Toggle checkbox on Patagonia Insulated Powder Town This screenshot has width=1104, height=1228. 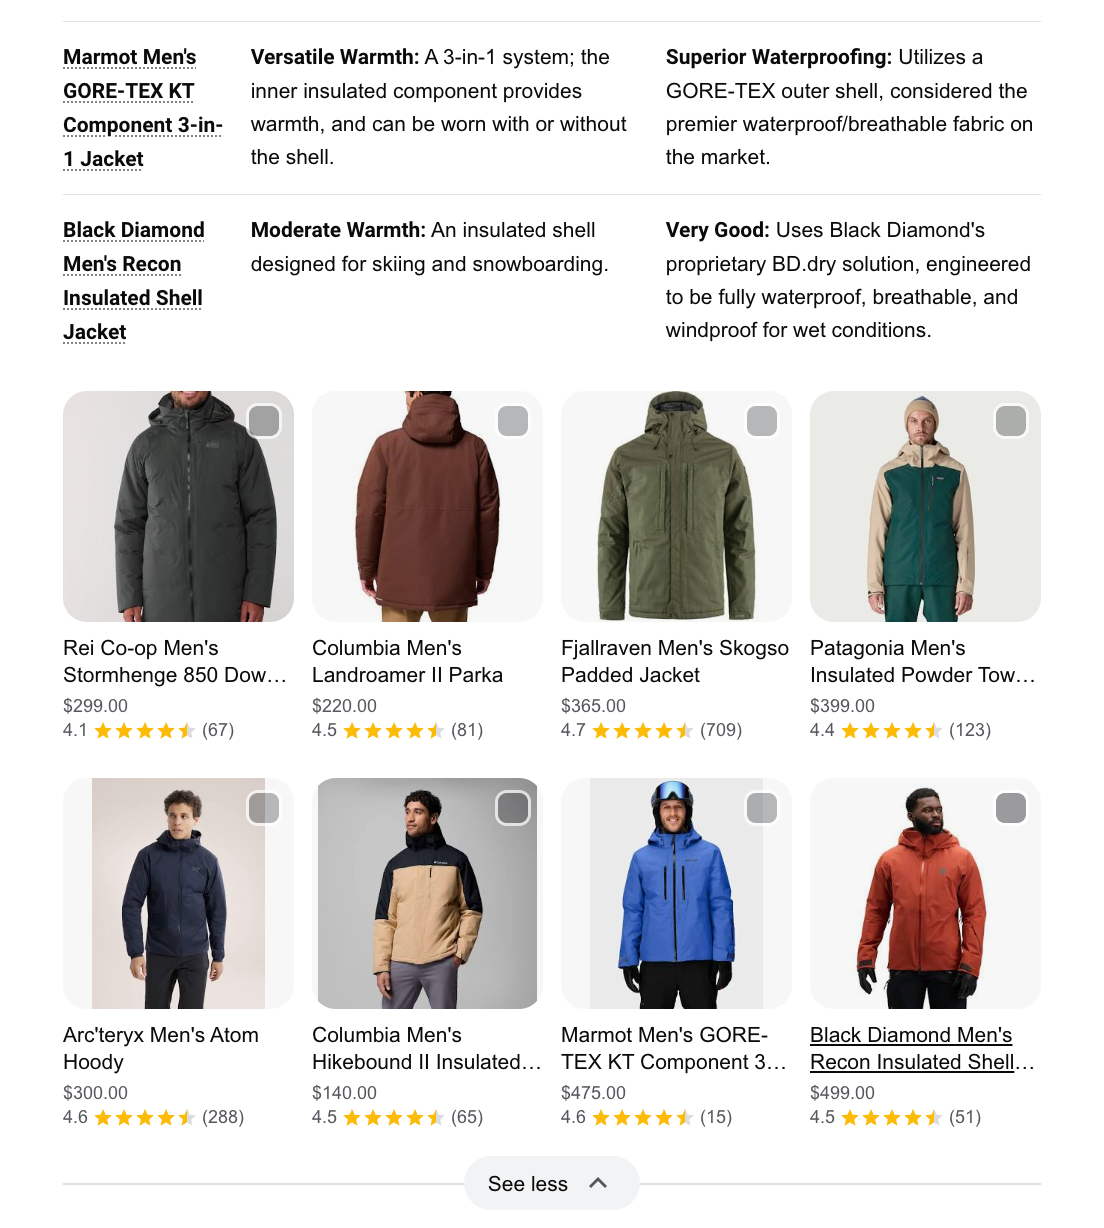[x=1011, y=421]
